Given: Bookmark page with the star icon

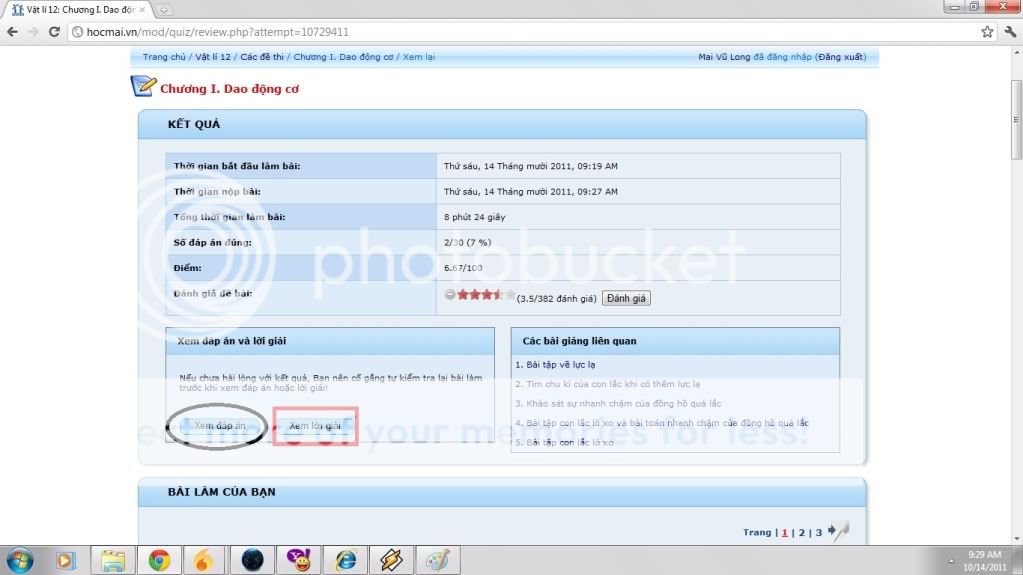Looking at the screenshot, I should [x=987, y=31].
